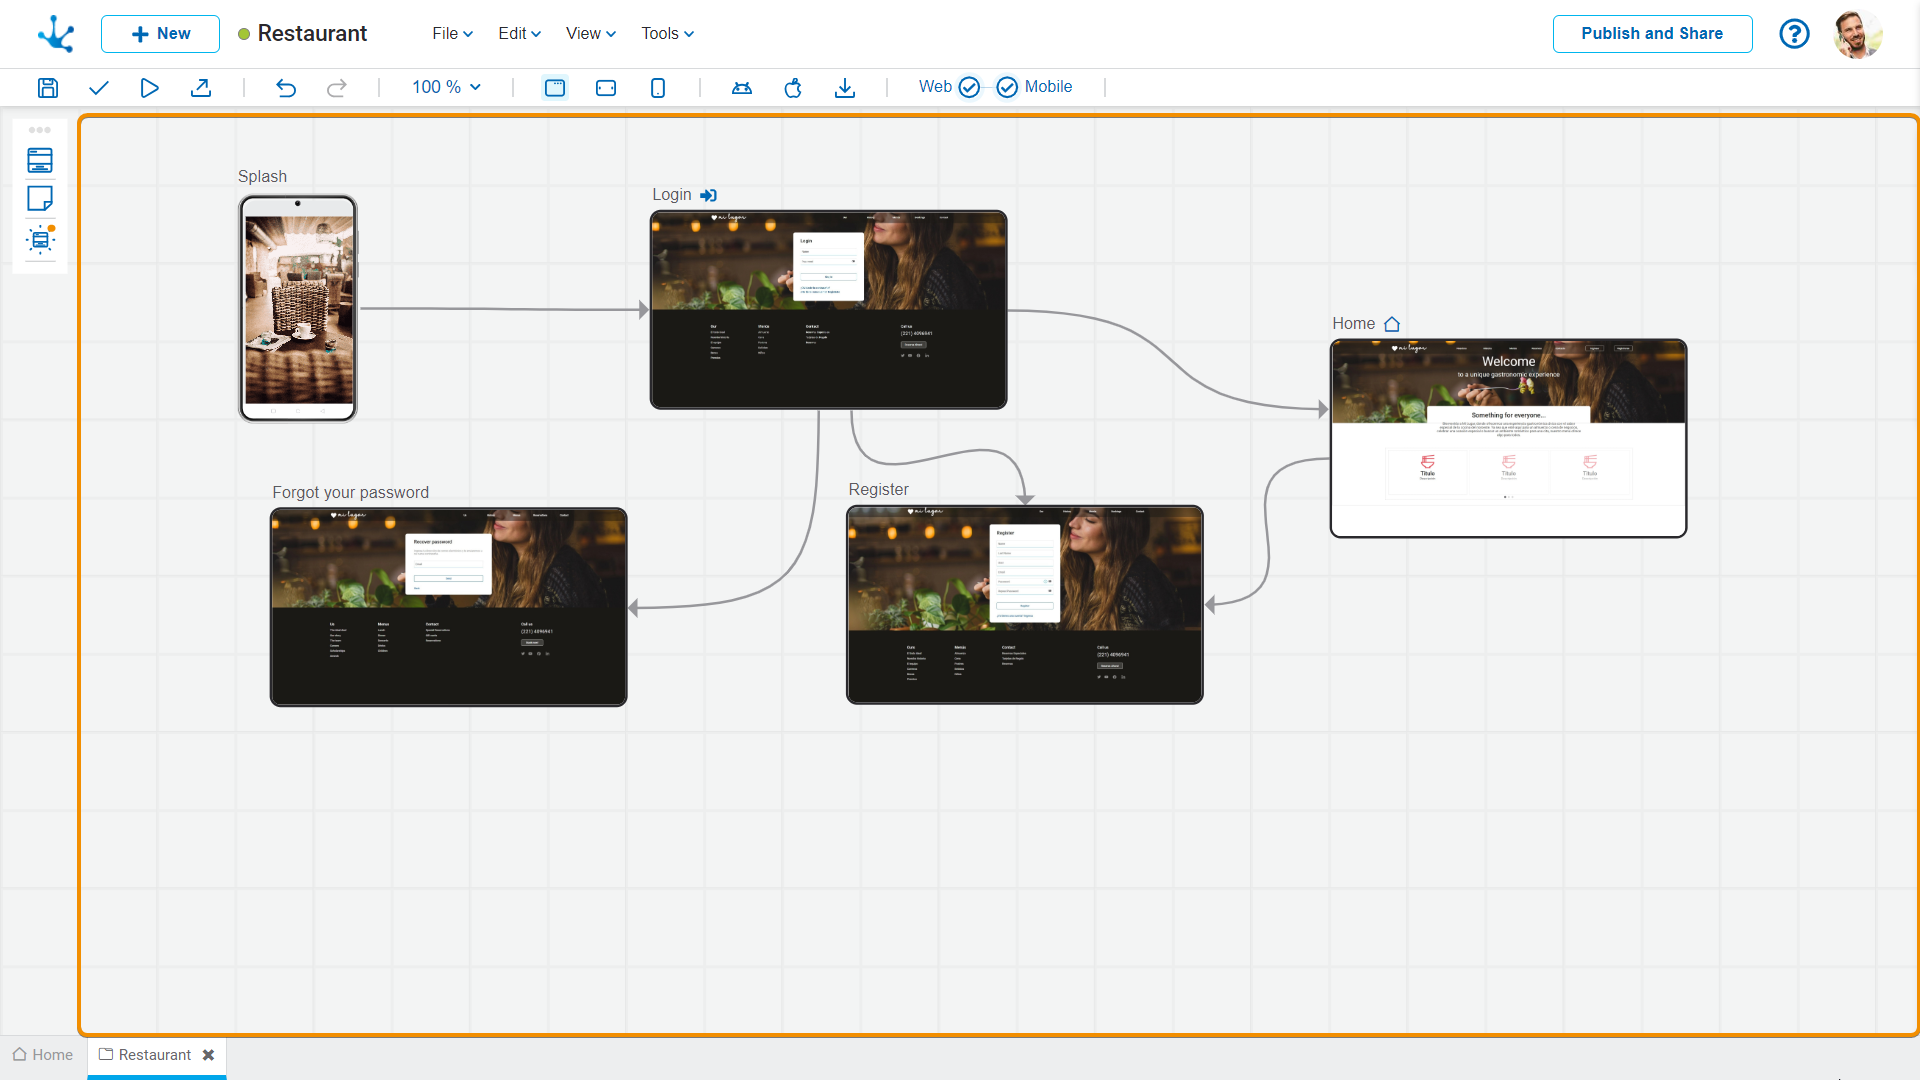
Task: Select the share/link icon in toolbar
Action: point(202,87)
